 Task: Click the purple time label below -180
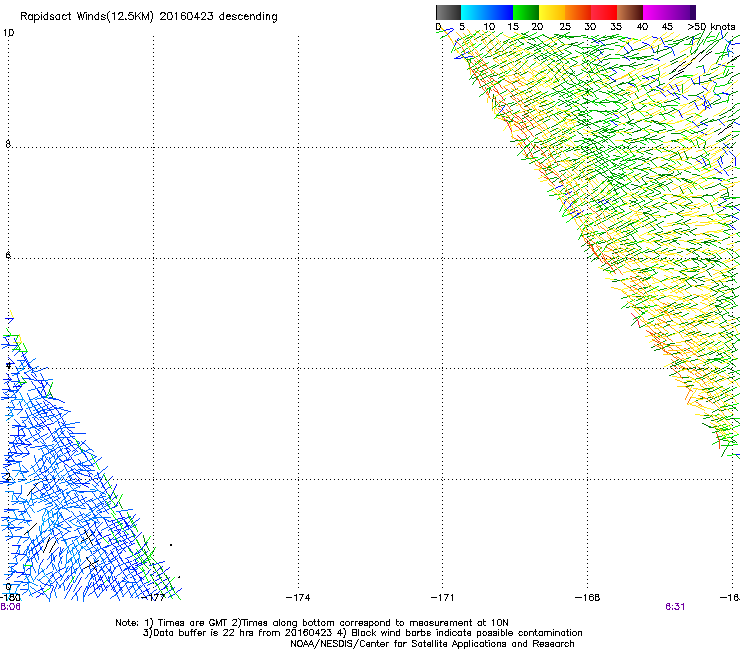(x=10, y=607)
